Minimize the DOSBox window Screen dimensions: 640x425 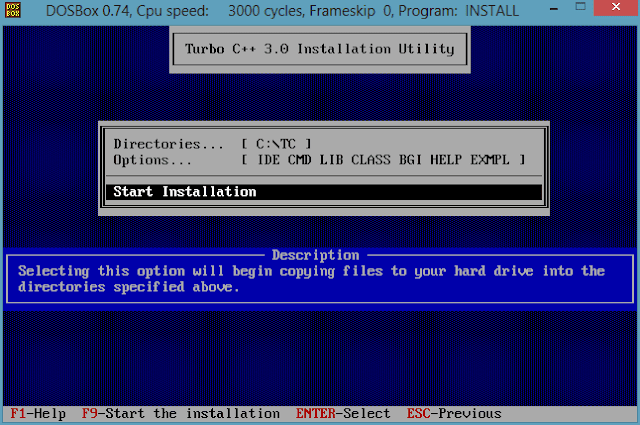(553, 9)
